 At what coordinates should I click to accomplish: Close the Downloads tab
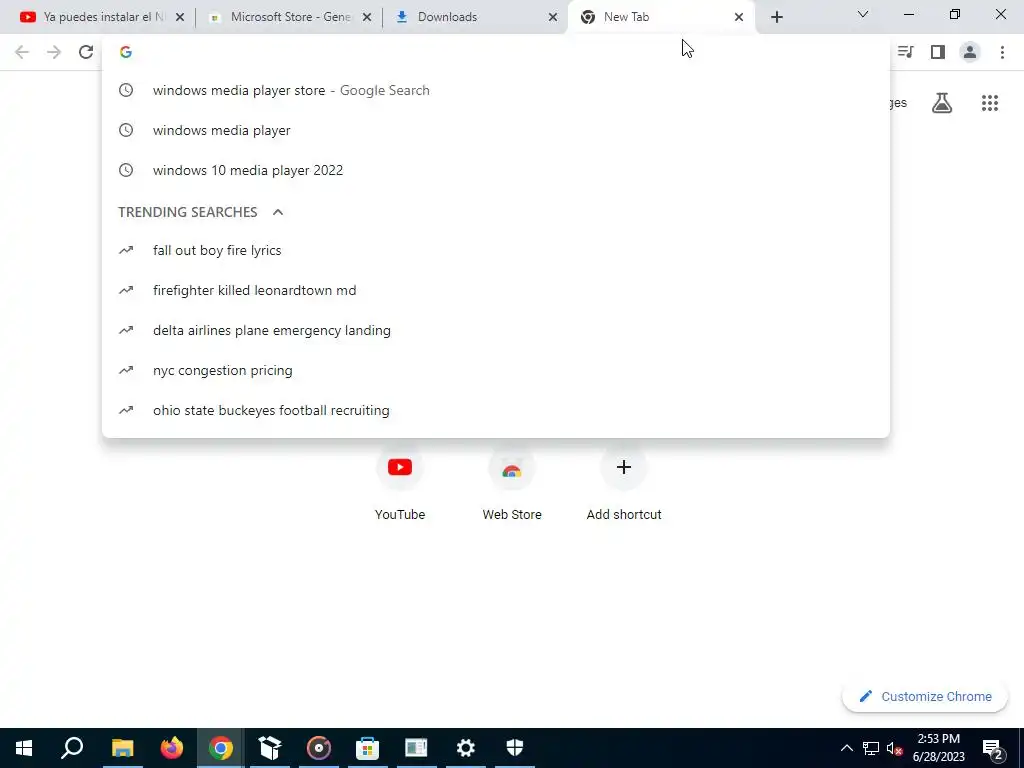pos(553,17)
